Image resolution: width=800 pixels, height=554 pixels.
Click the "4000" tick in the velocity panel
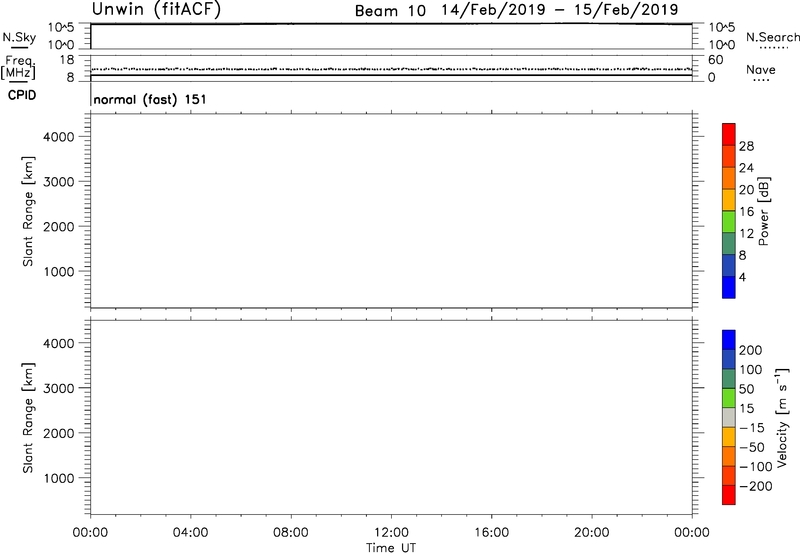[59, 343]
